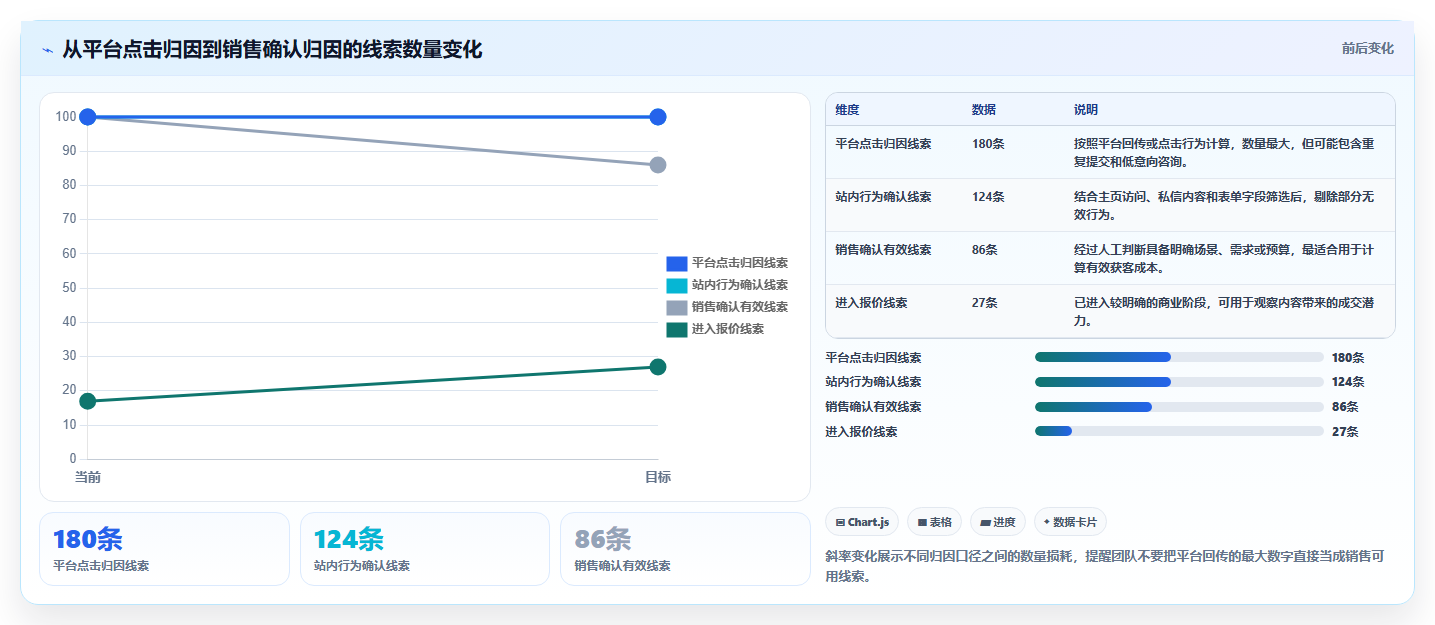Click the 说明 column header
The image size is (1435, 625).
click(x=1086, y=110)
